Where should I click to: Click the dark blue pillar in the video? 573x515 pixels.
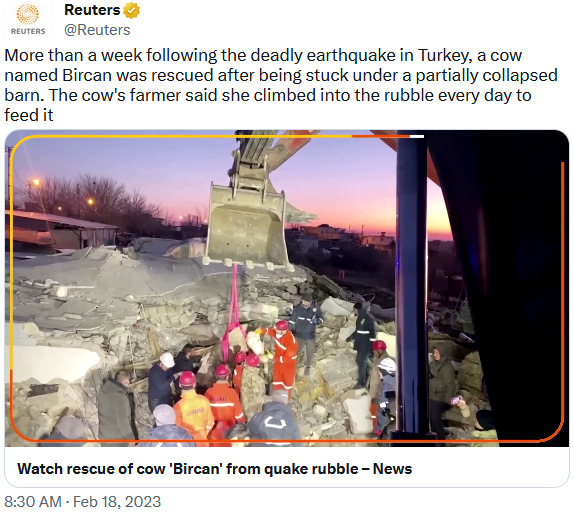click(x=412, y=285)
